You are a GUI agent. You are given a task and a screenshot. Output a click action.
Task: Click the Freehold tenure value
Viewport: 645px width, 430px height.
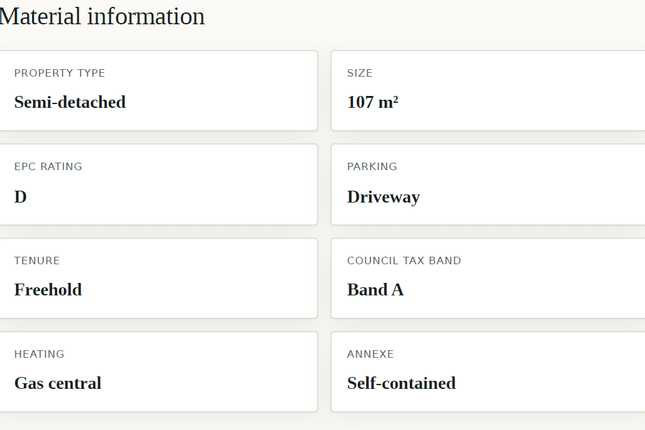click(48, 290)
